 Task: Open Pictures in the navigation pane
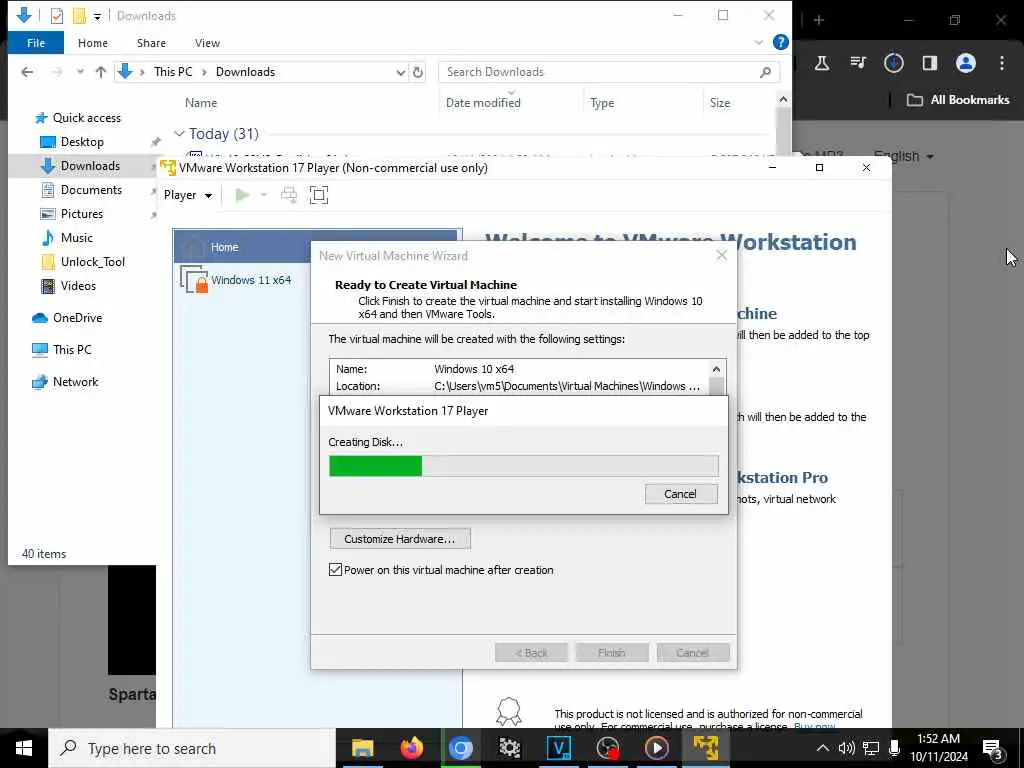pyautogui.click(x=82, y=214)
